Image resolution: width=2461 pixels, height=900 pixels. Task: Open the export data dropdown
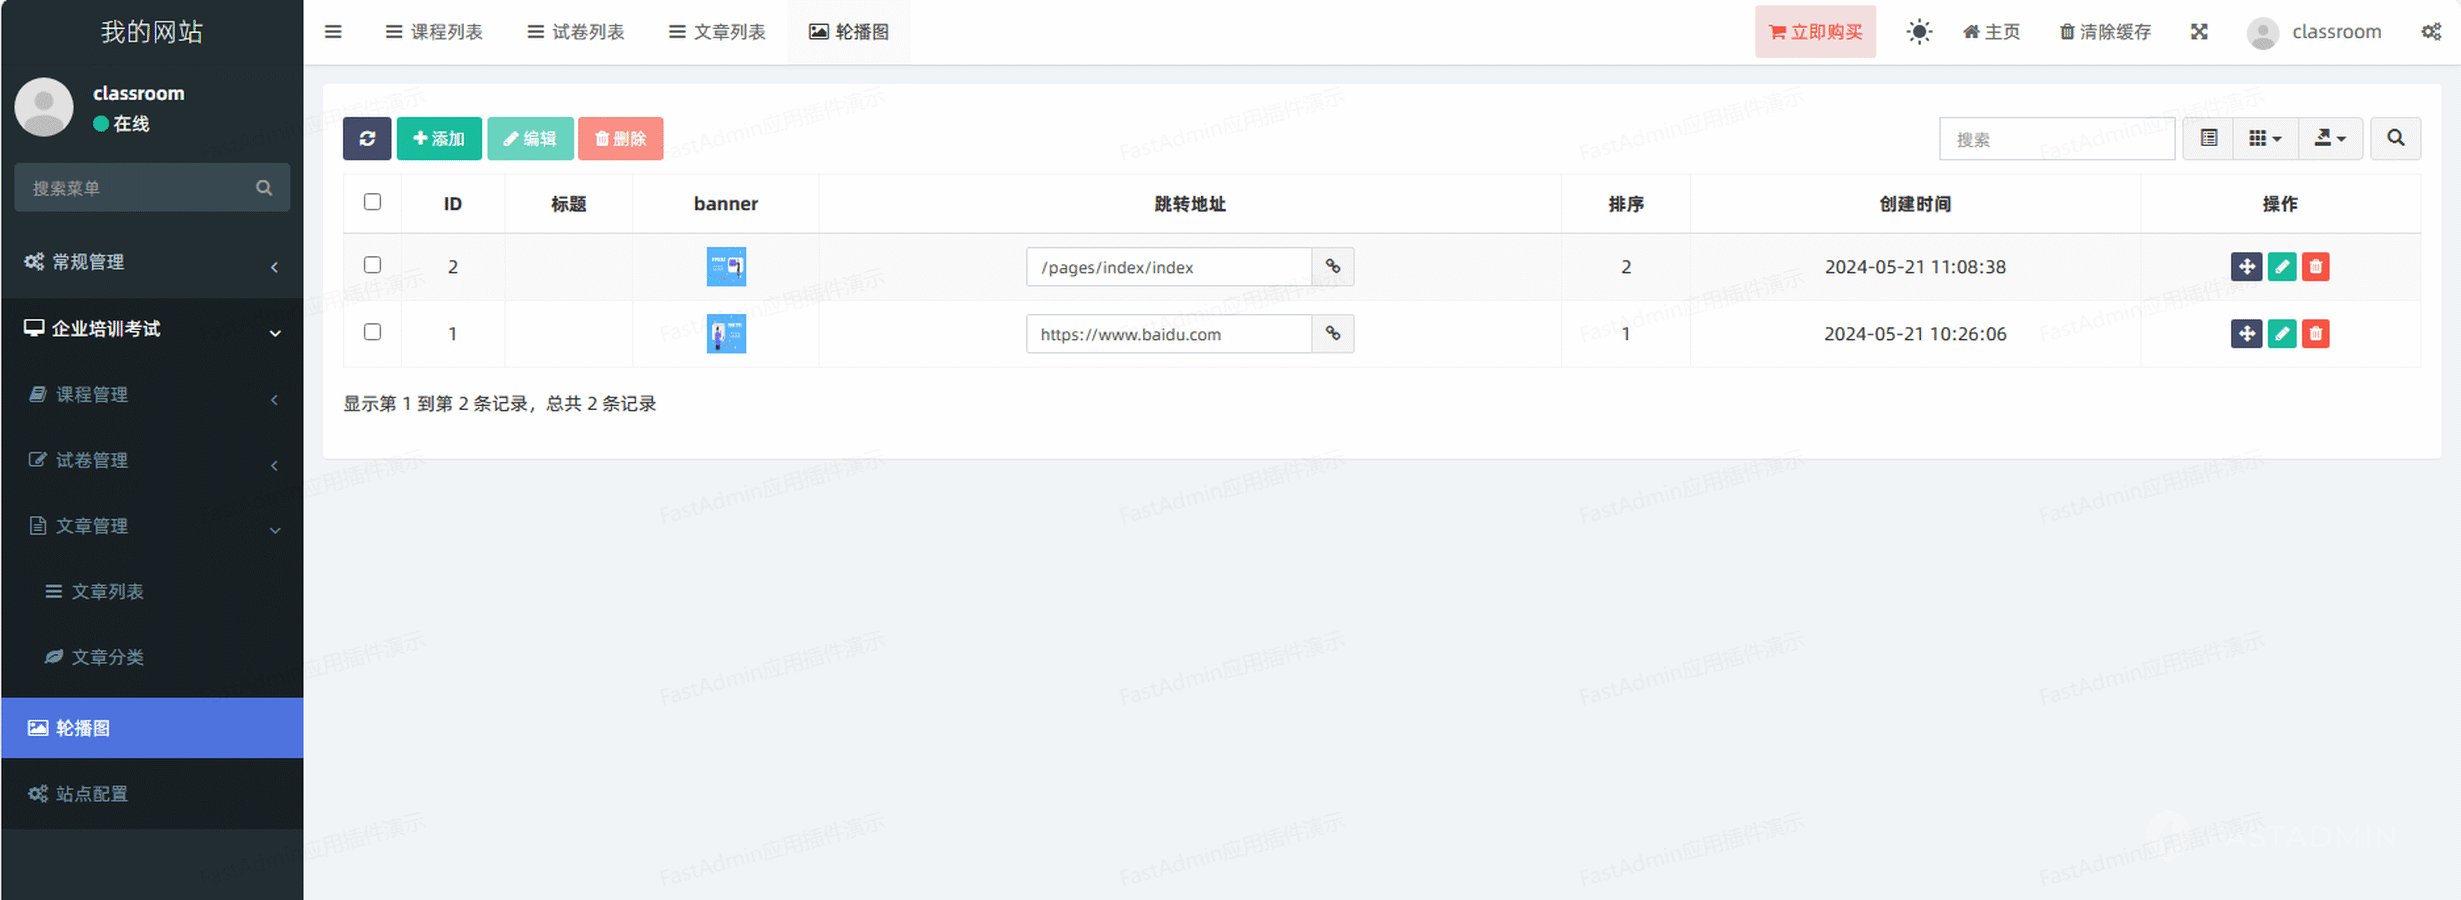2329,138
